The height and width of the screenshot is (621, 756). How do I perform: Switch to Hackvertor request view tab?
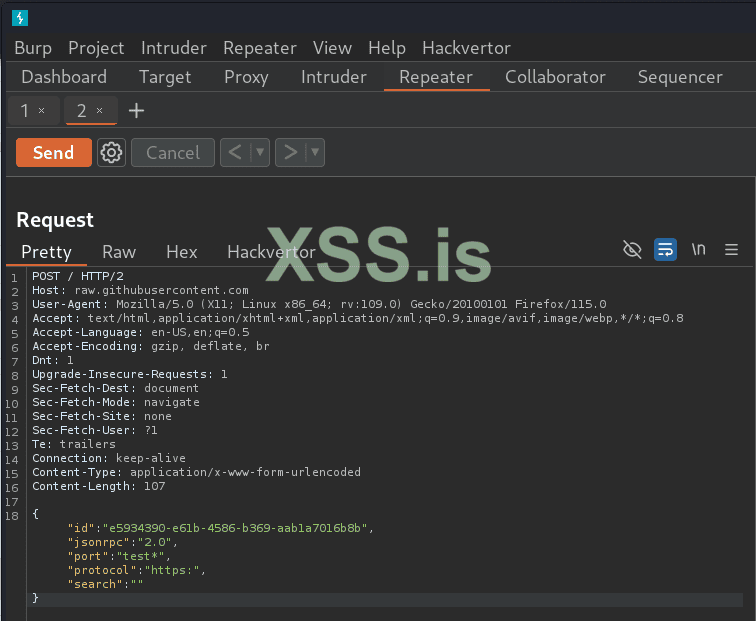coord(271,252)
